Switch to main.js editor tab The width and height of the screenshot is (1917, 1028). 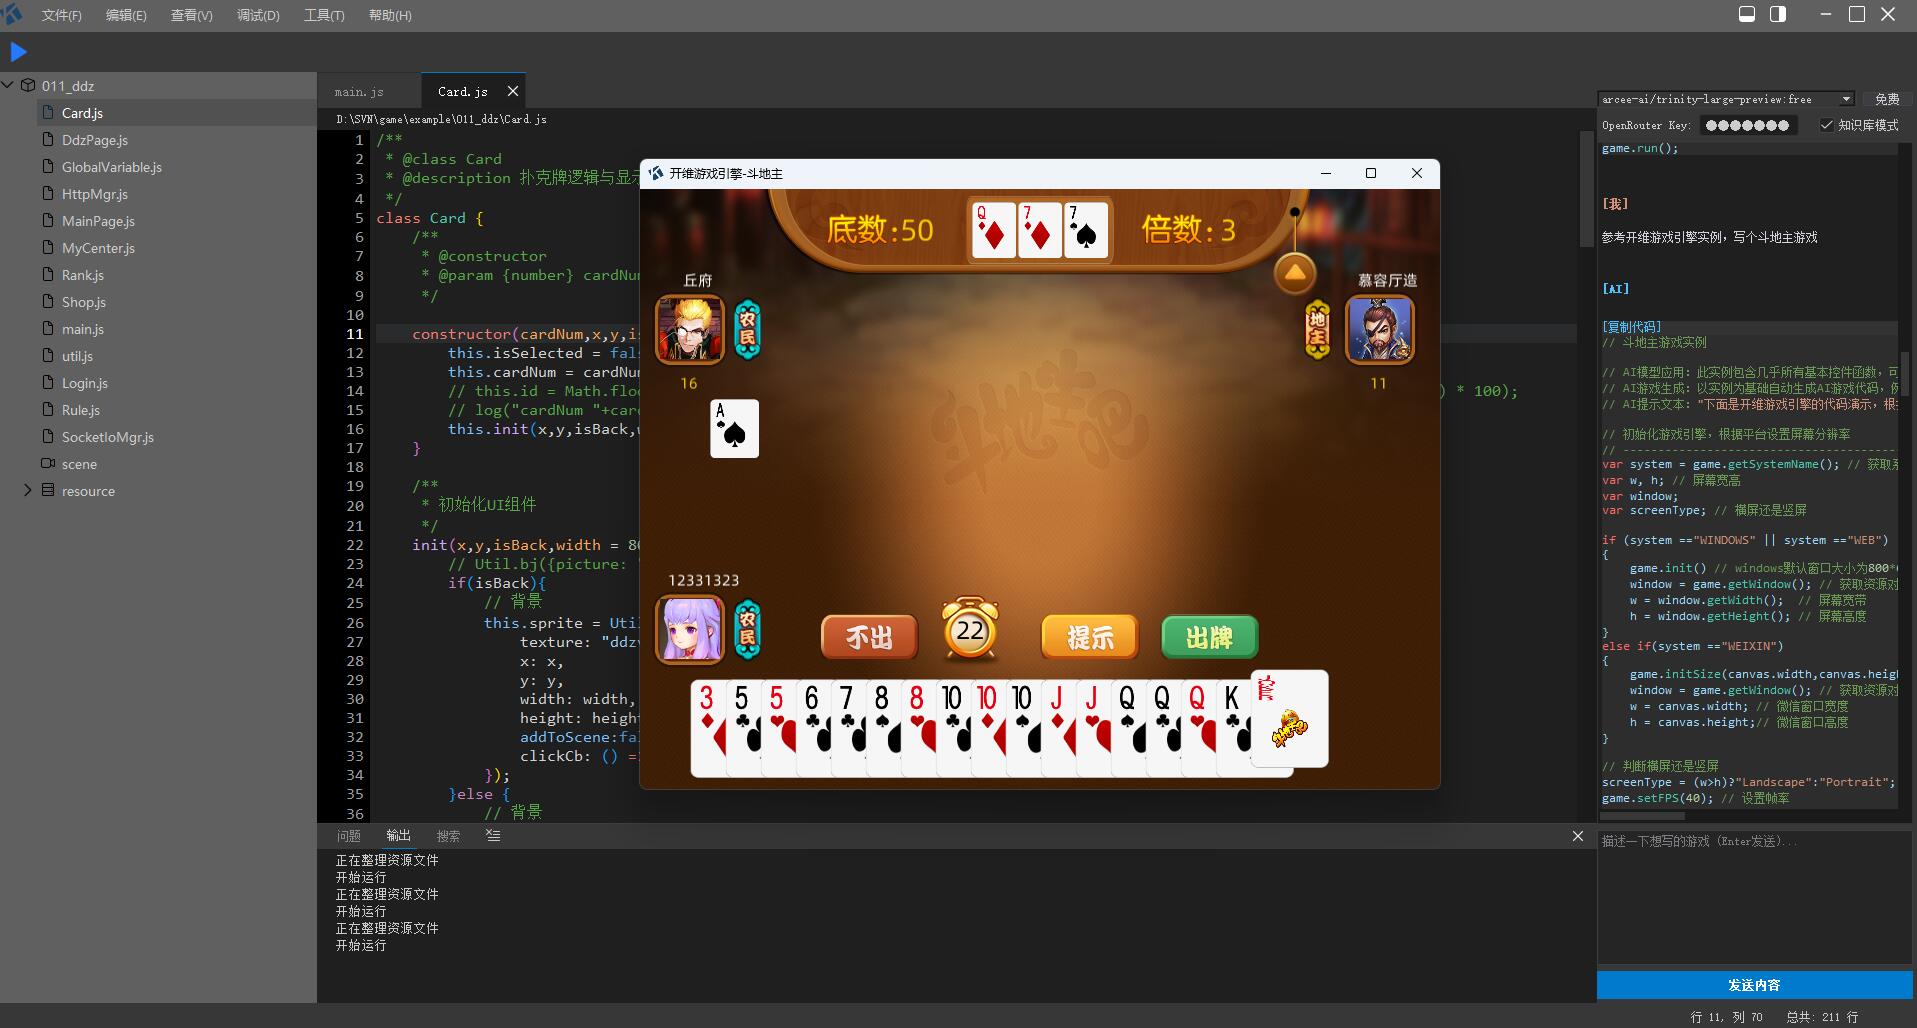pyautogui.click(x=359, y=91)
